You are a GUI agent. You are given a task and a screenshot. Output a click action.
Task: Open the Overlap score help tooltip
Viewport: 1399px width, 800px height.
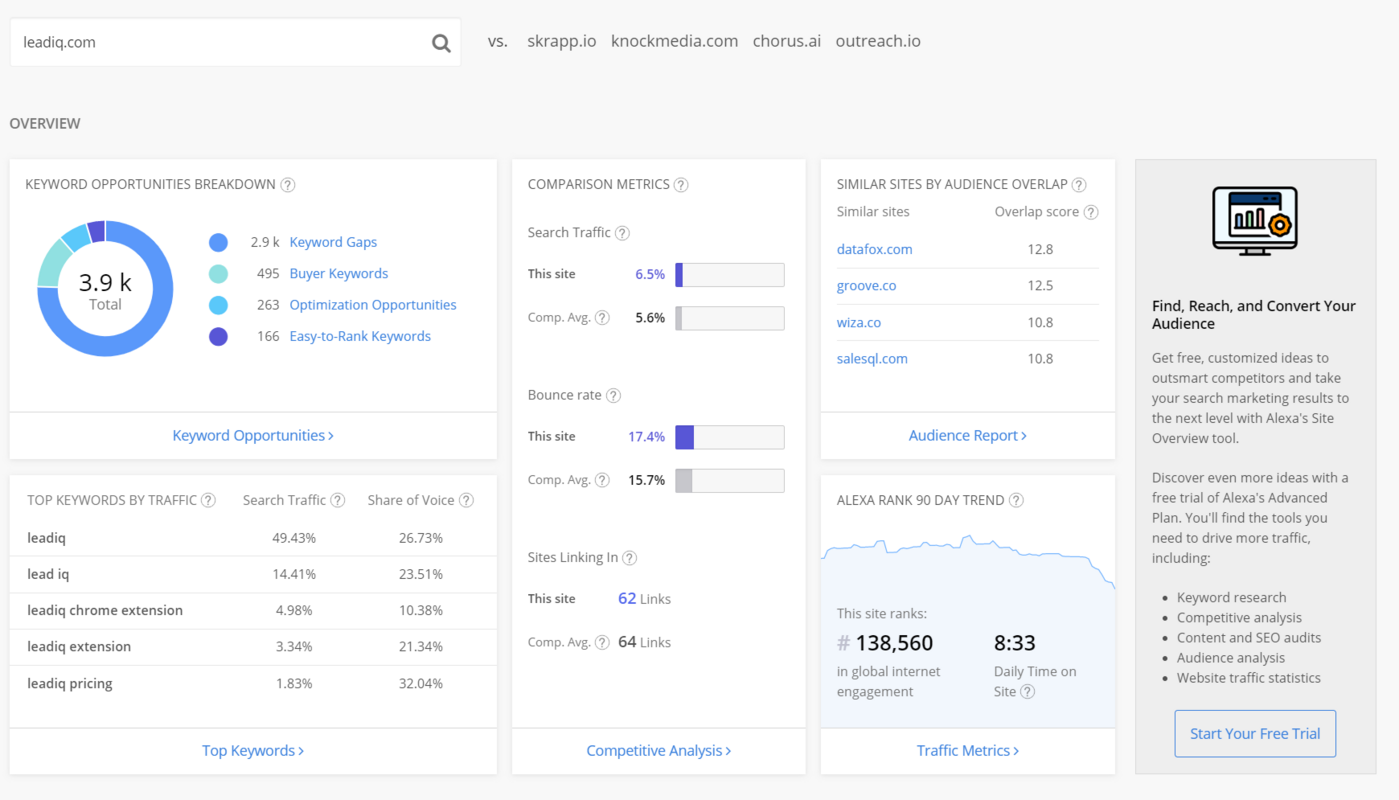point(1091,211)
